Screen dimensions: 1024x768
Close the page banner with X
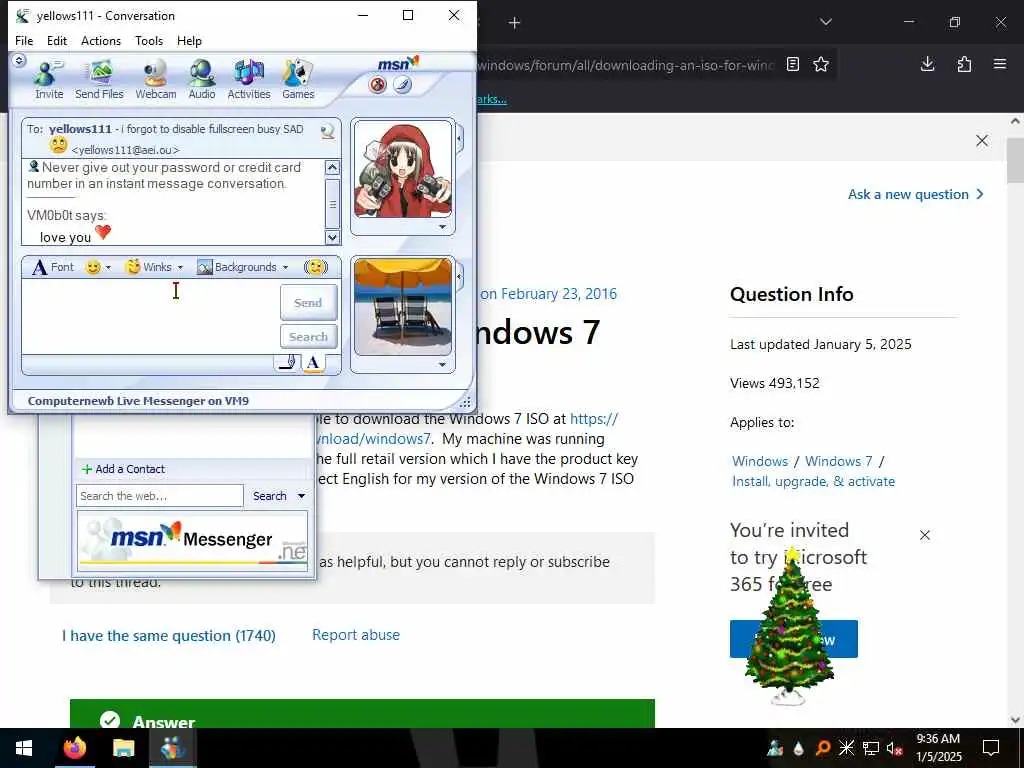[982, 140]
